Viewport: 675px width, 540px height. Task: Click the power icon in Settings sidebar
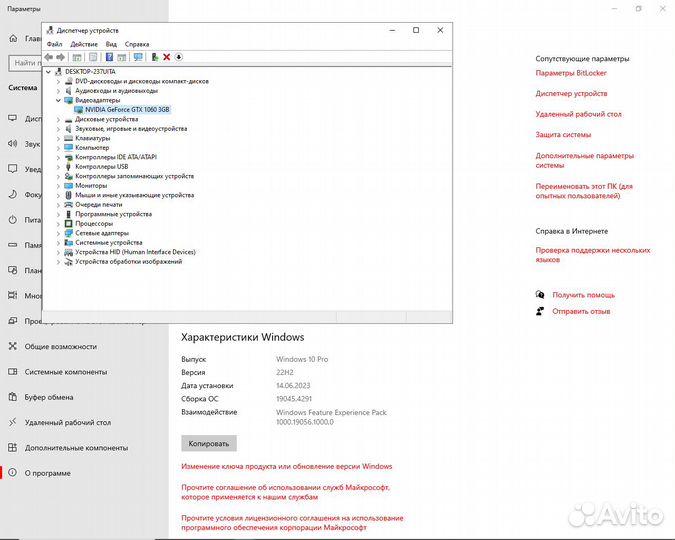12,220
